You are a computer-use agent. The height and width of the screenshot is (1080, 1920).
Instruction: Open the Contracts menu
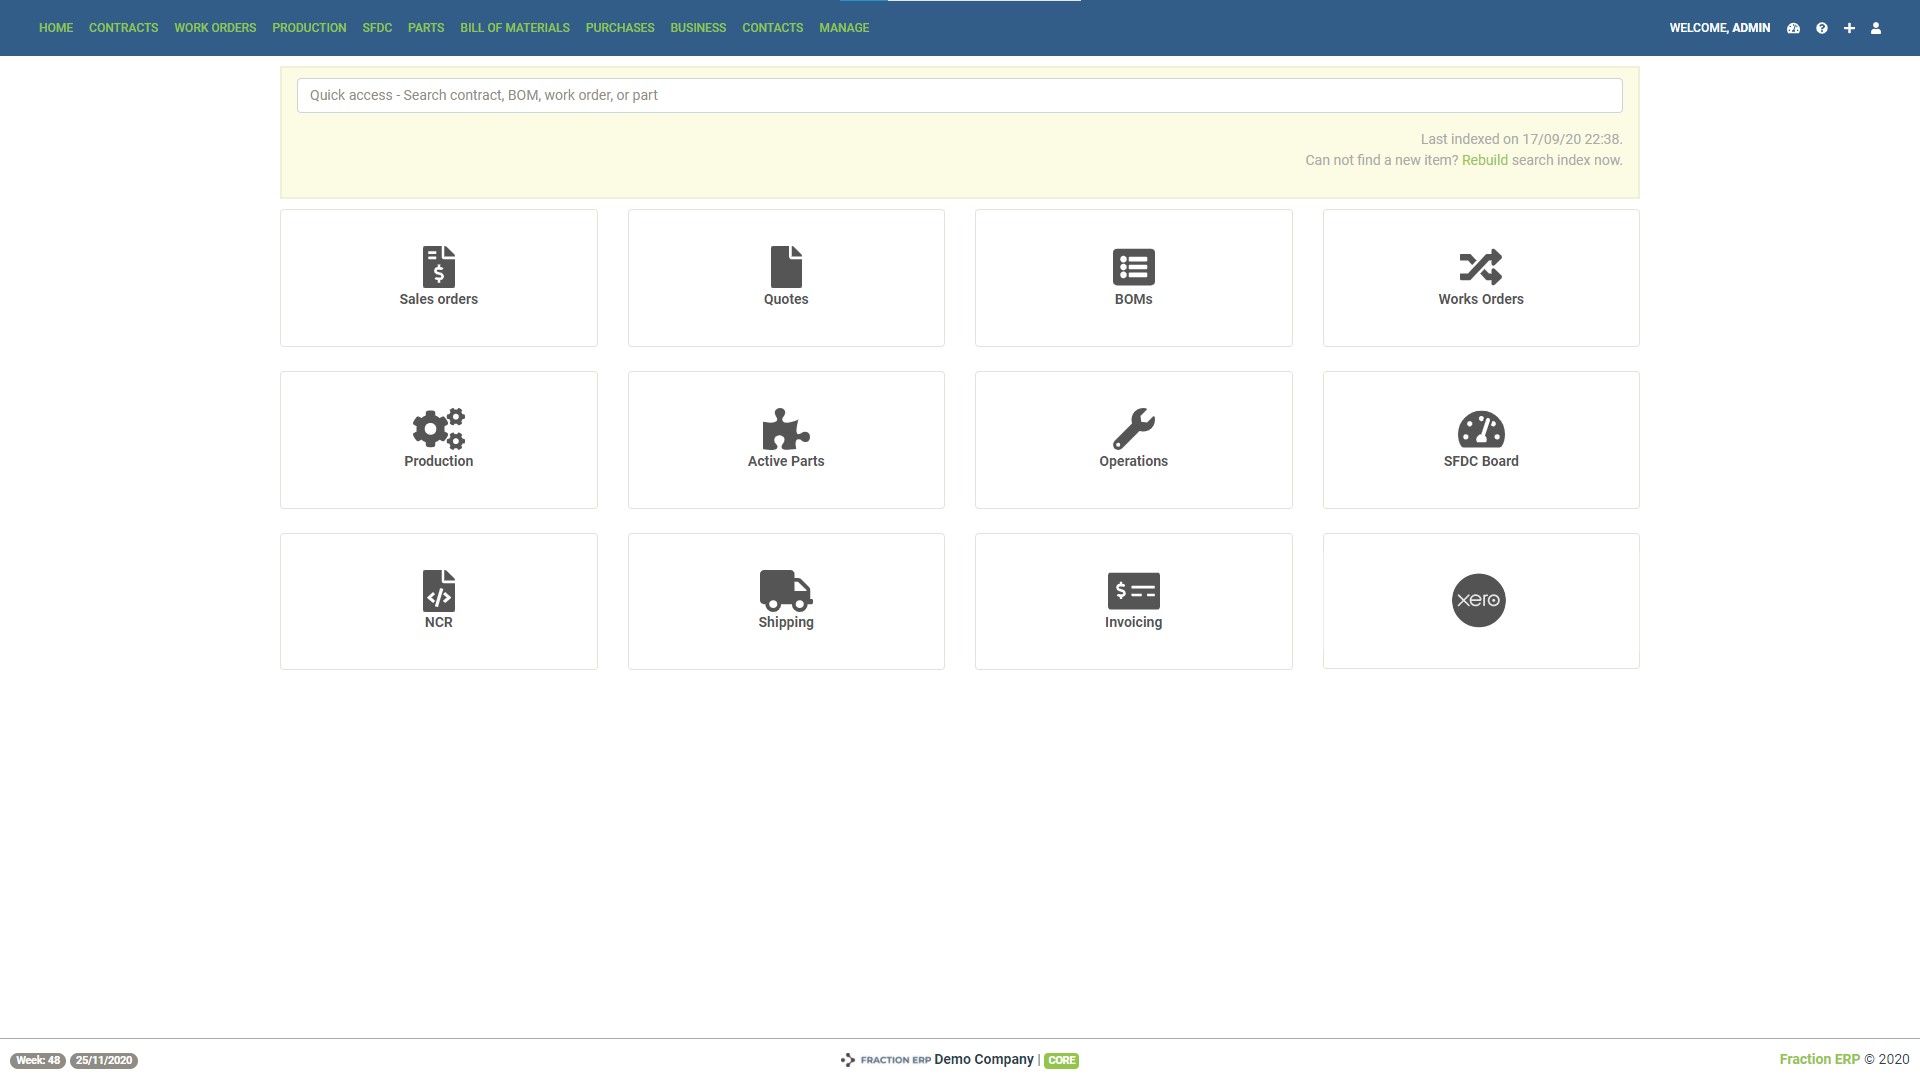click(123, 28)
